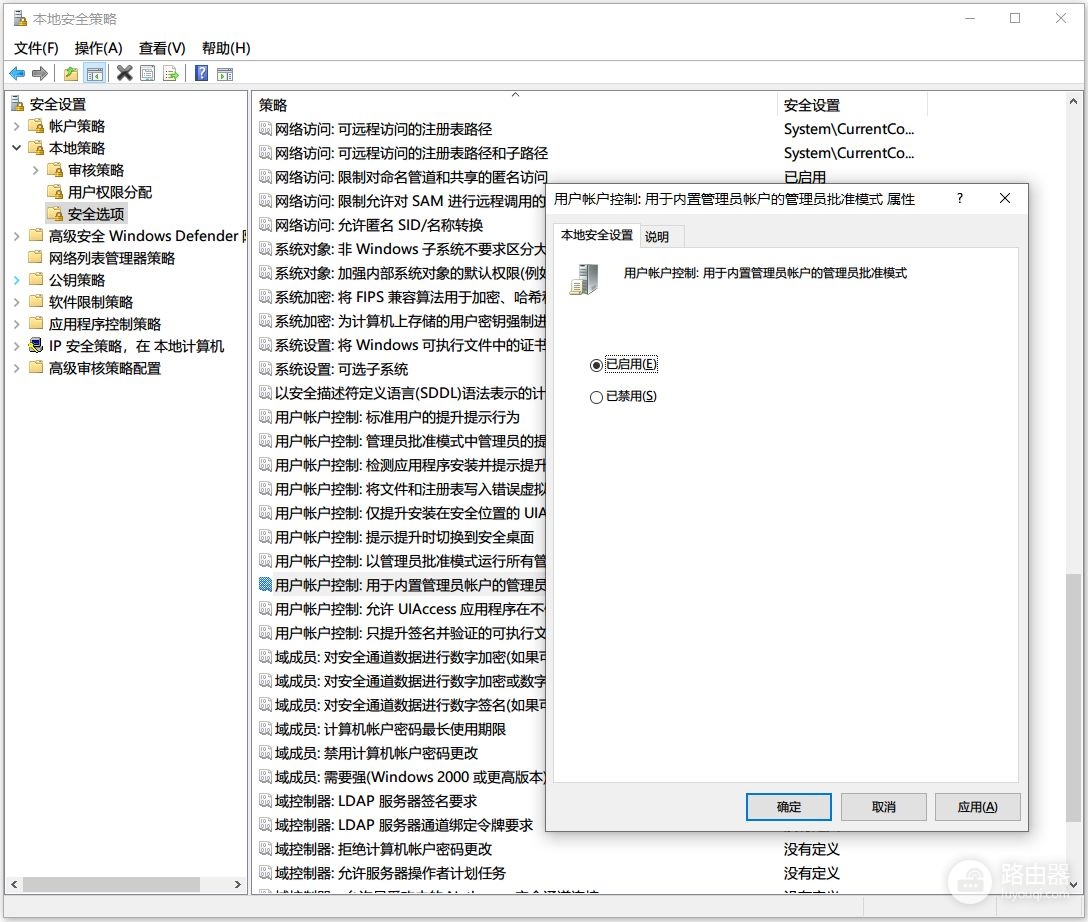Click the horizontal scrollbar thumb in tree pane
This screenshot has width=1088, height=922.
(x=111, y=885)
